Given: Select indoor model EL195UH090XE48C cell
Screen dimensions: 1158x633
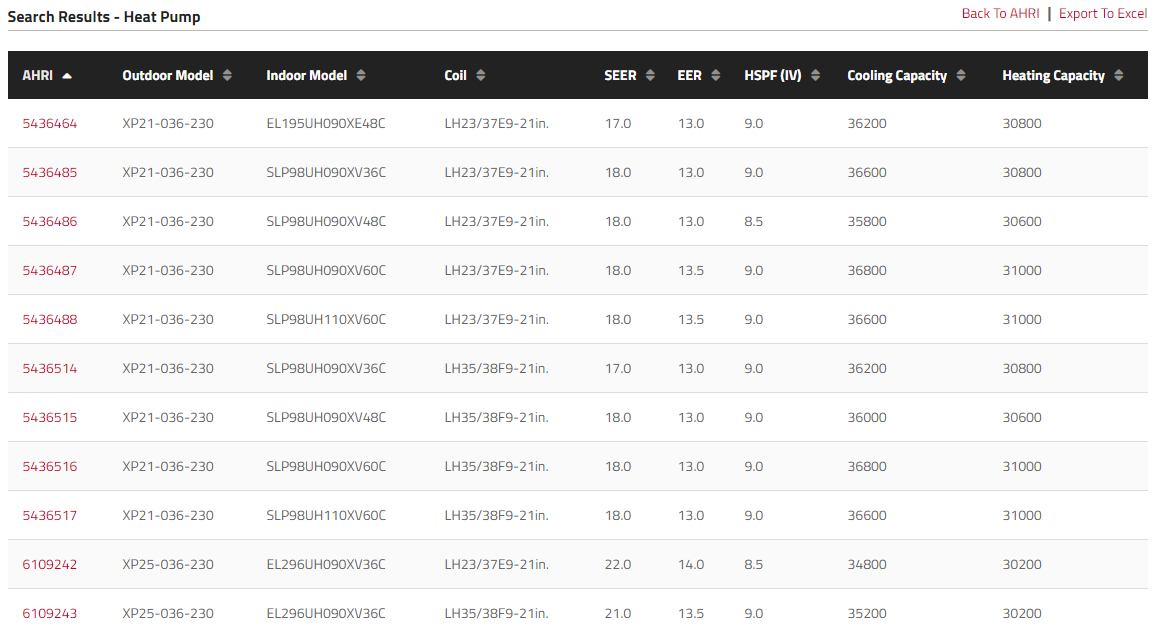Looking at the screenshot, I should (326, 123).
